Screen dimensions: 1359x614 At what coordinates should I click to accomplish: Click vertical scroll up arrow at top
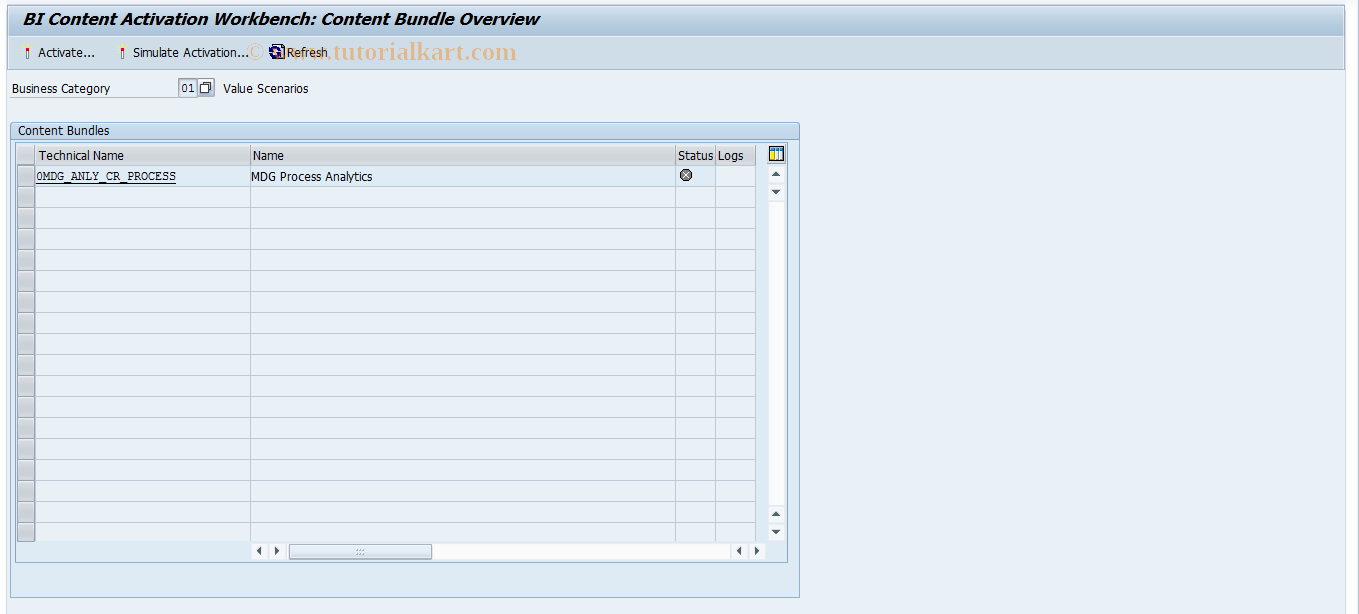pyautogui.click(x=776, y=174)
